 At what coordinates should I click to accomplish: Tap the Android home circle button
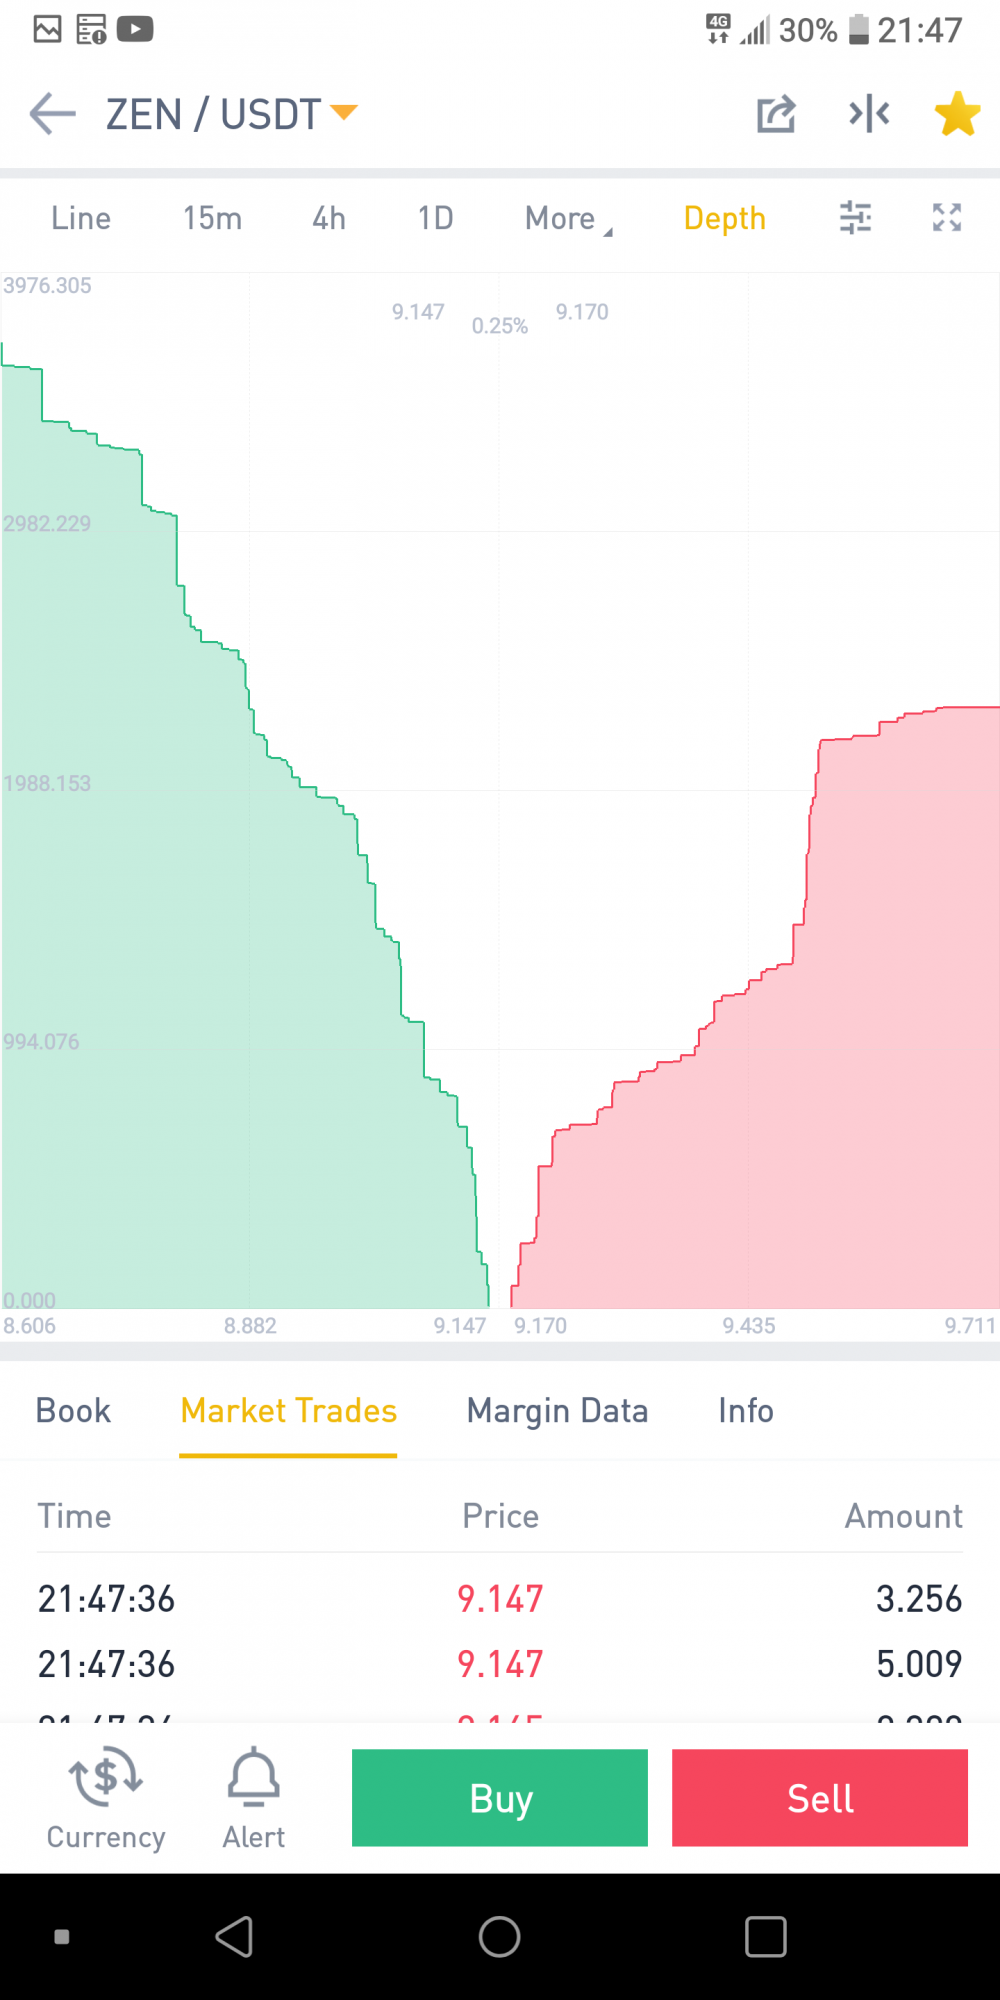coord(499,1937)
